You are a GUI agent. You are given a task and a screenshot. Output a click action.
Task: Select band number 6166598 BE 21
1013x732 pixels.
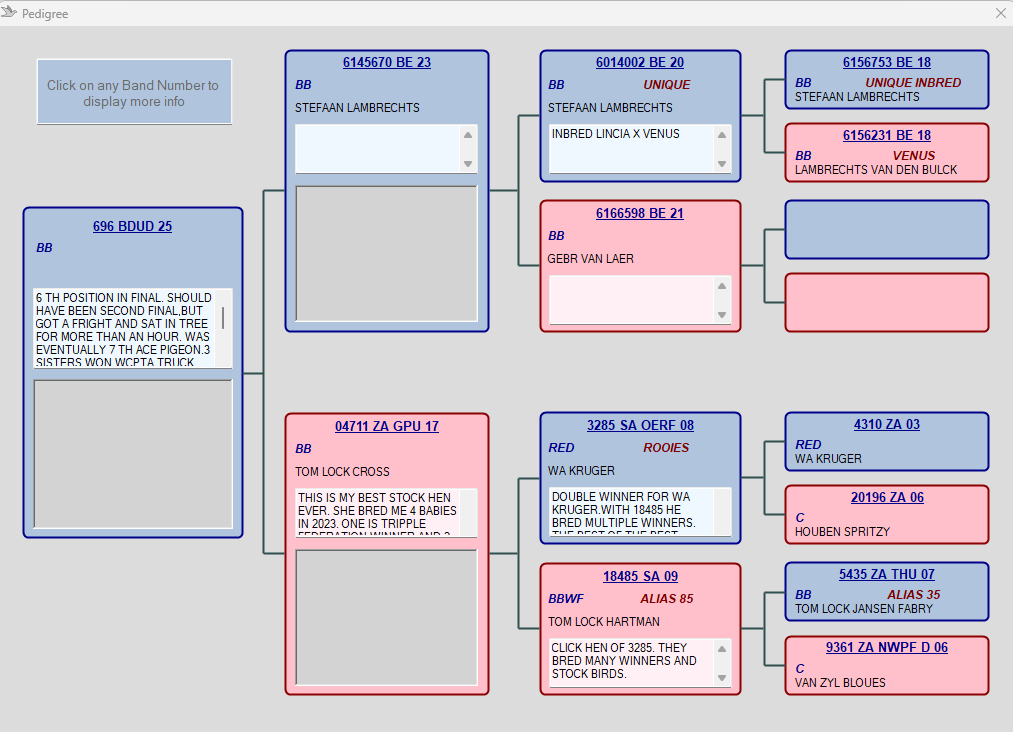pyautogui.click(x=639, y=214)
